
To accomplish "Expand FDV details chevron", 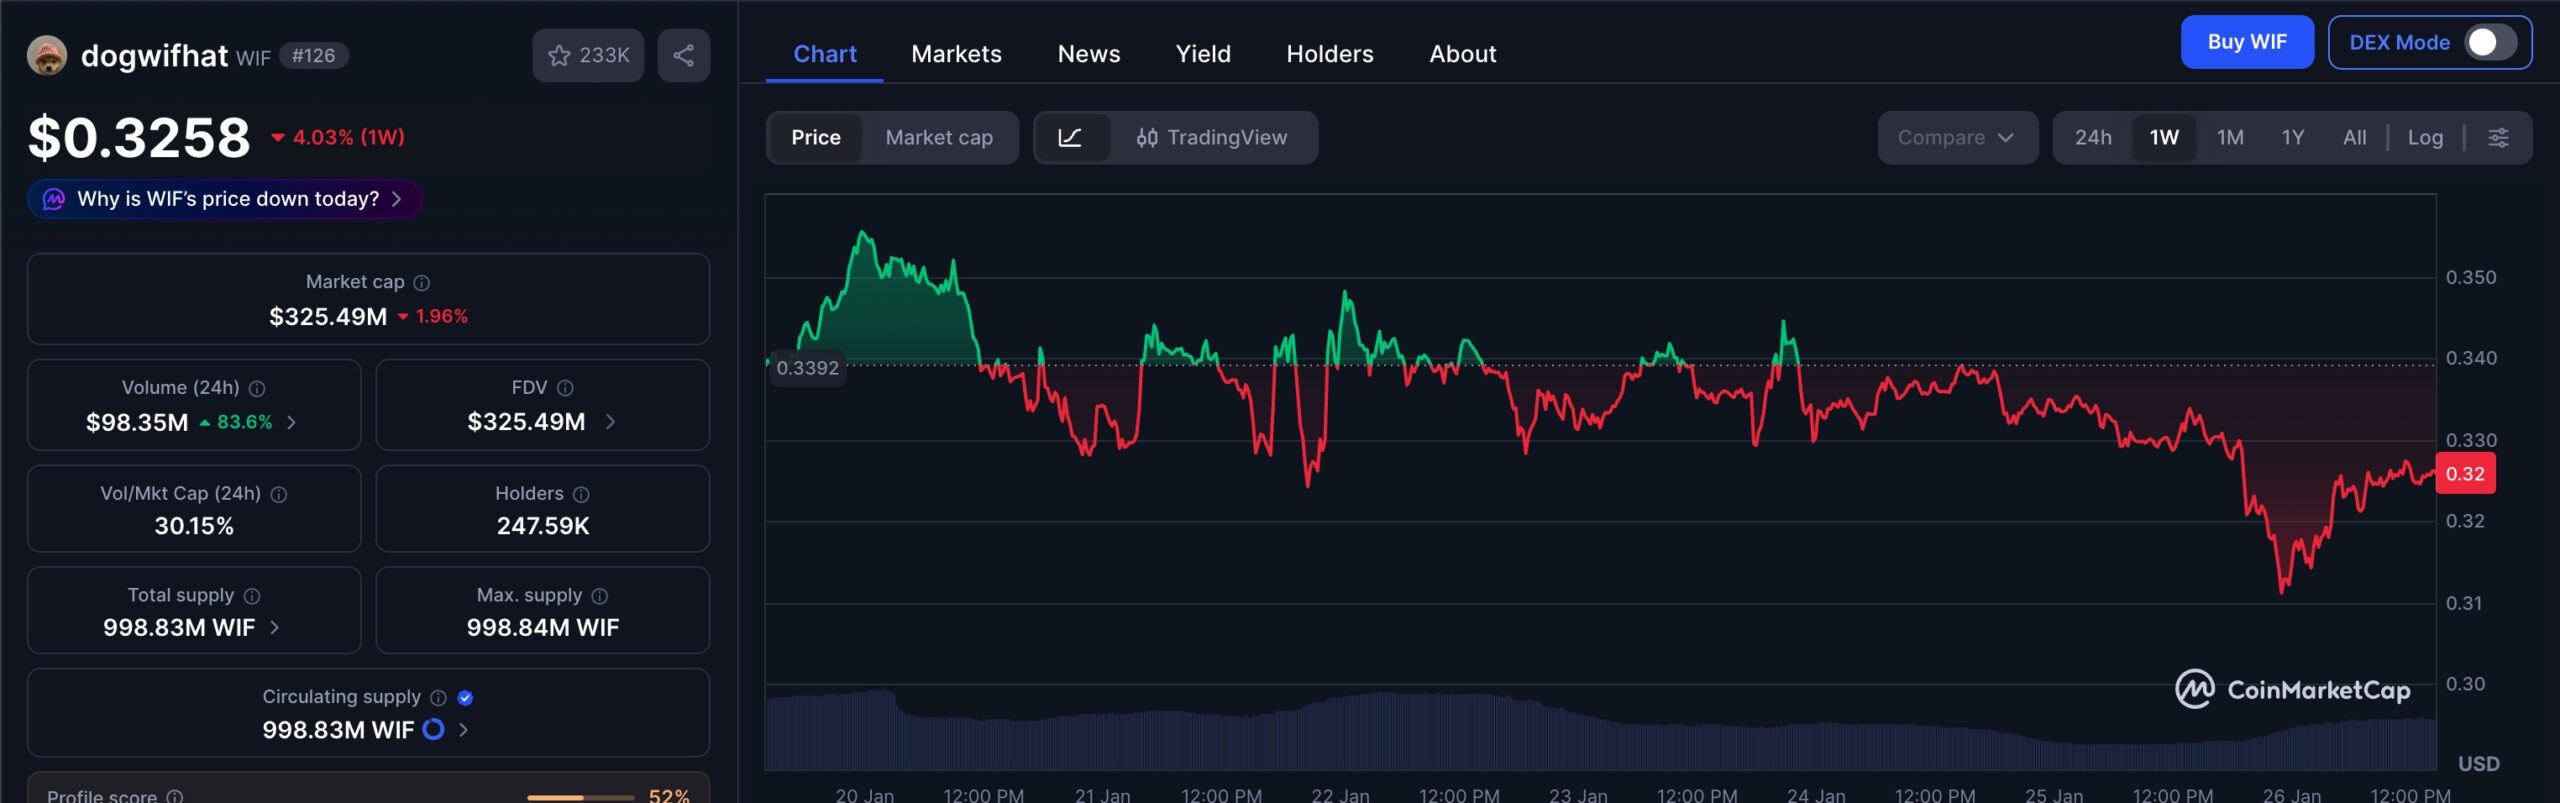I will 610,423.
